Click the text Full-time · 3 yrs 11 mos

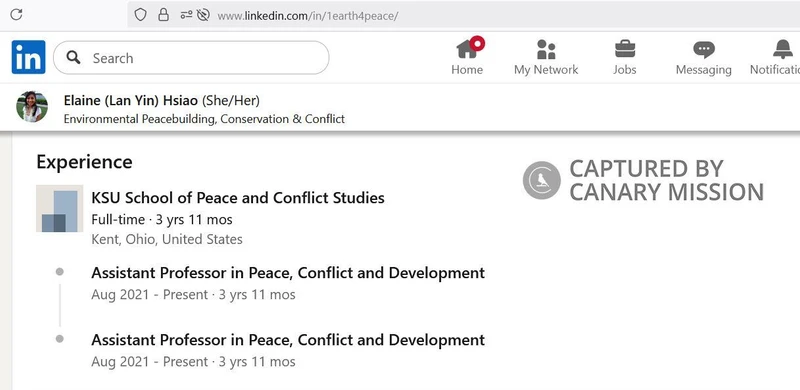[x=162, y=220]
